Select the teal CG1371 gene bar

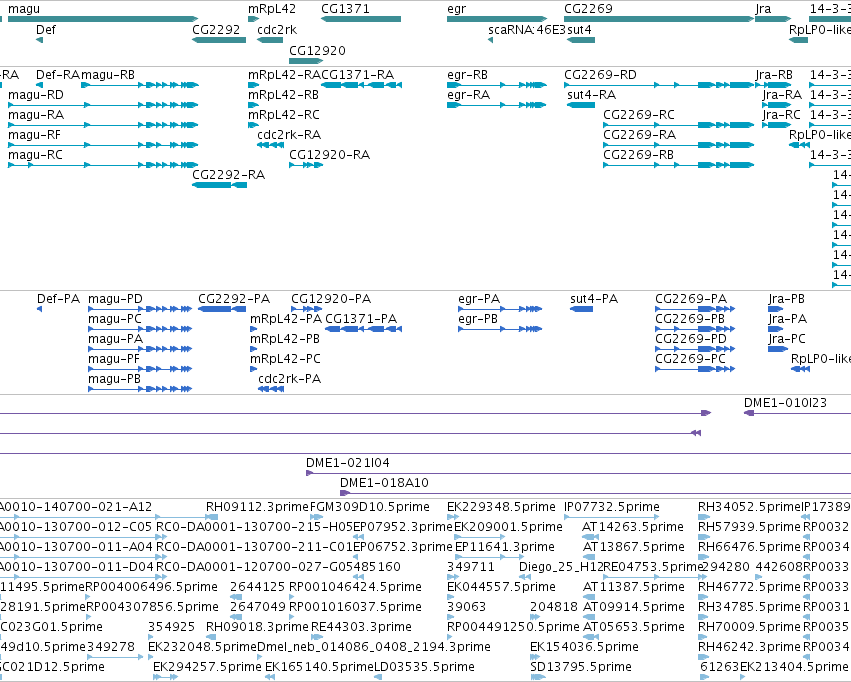[361, 19]
